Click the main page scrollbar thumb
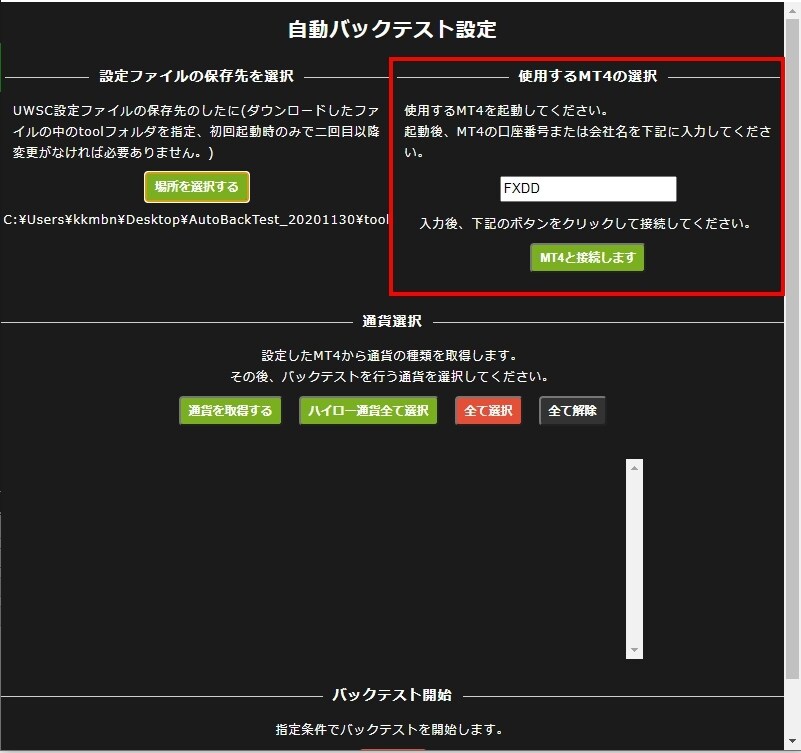Viewport: 801px width, 753px height. point(792,349)
